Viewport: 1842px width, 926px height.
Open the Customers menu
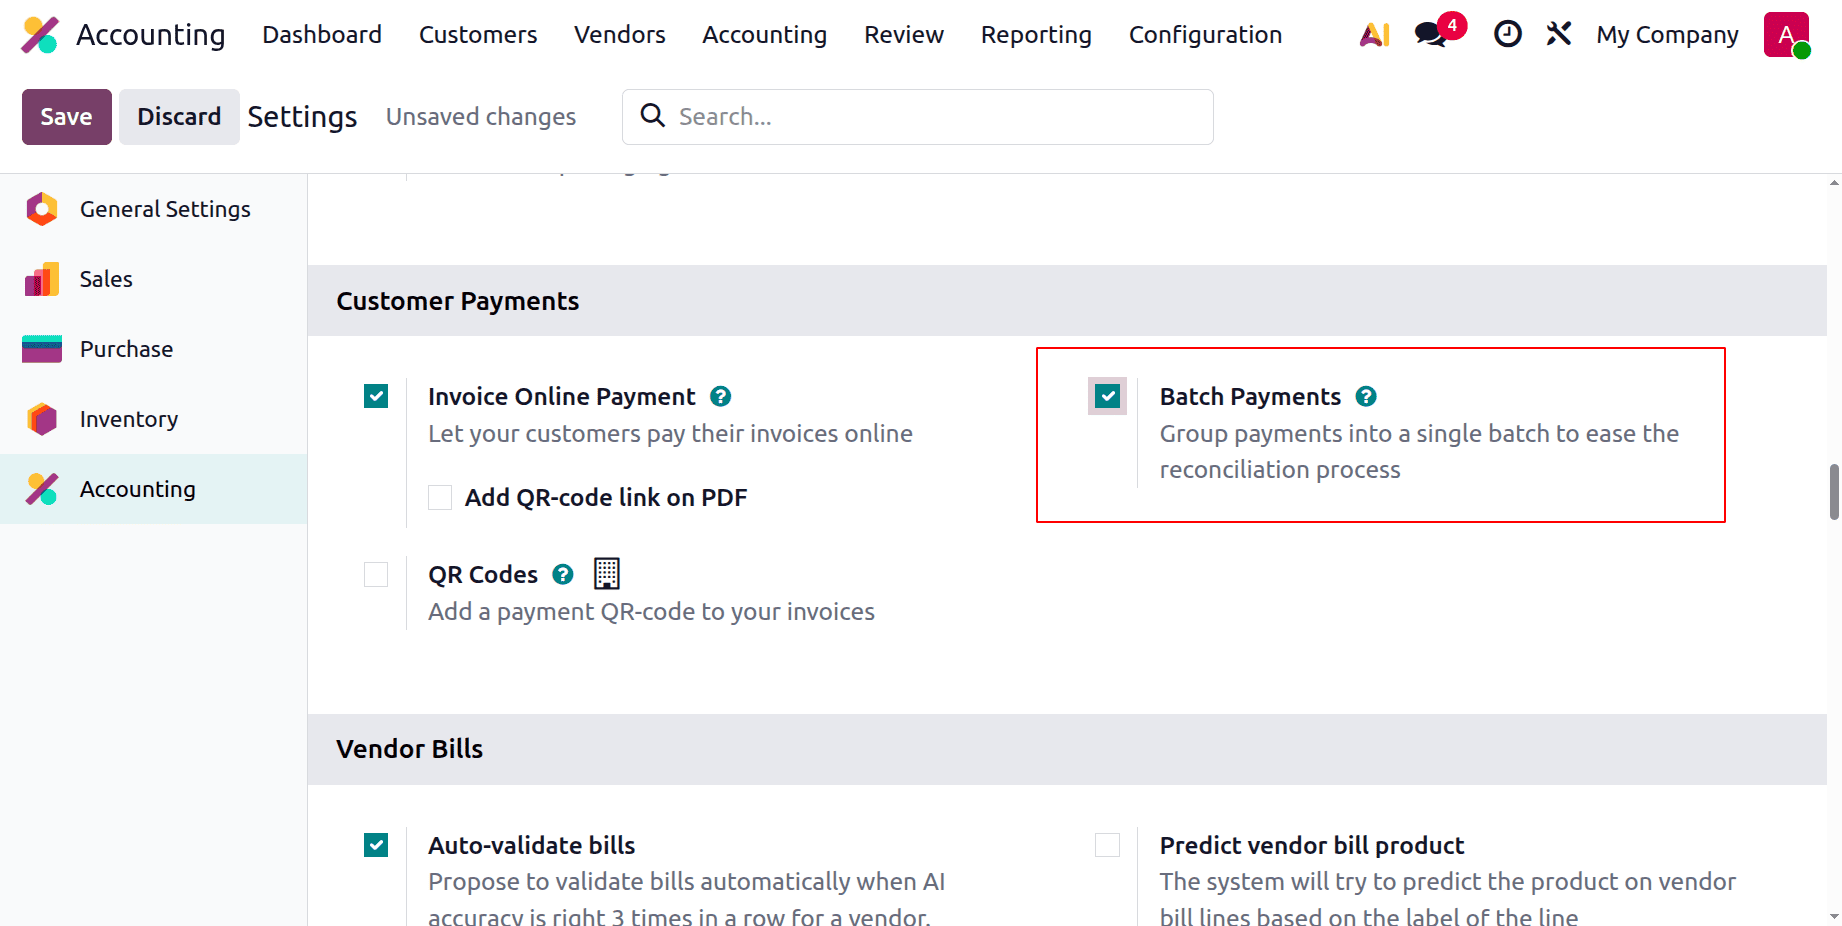478,35
